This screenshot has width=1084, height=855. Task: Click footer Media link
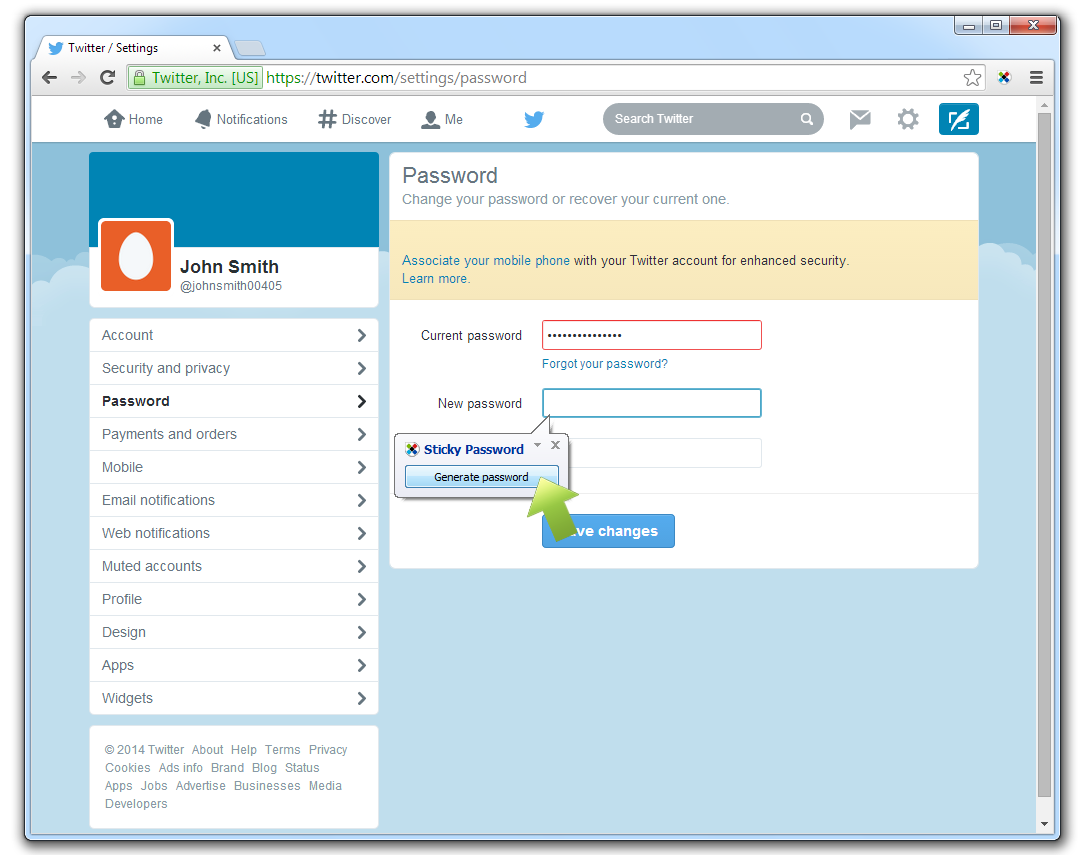click(x=326, y=786)
